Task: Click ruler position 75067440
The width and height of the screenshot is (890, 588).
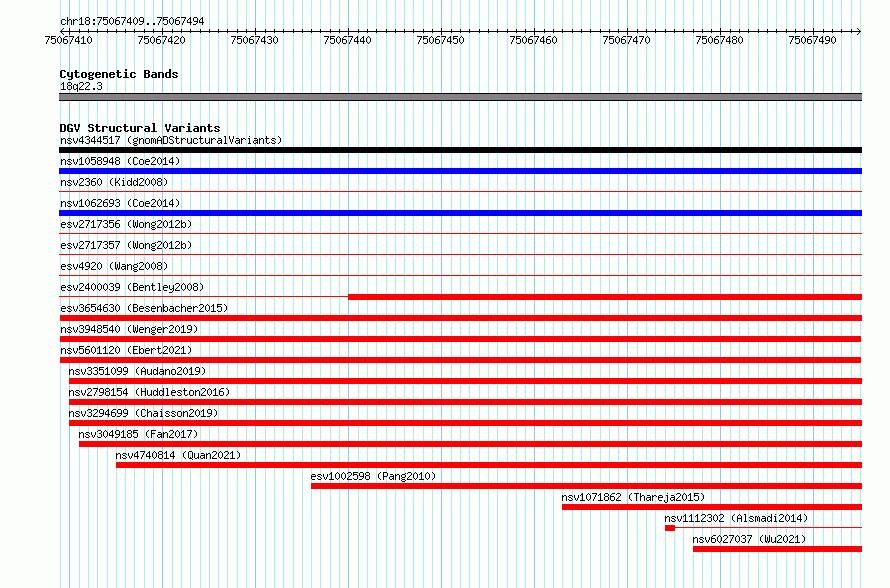Action: coord(347,40)
